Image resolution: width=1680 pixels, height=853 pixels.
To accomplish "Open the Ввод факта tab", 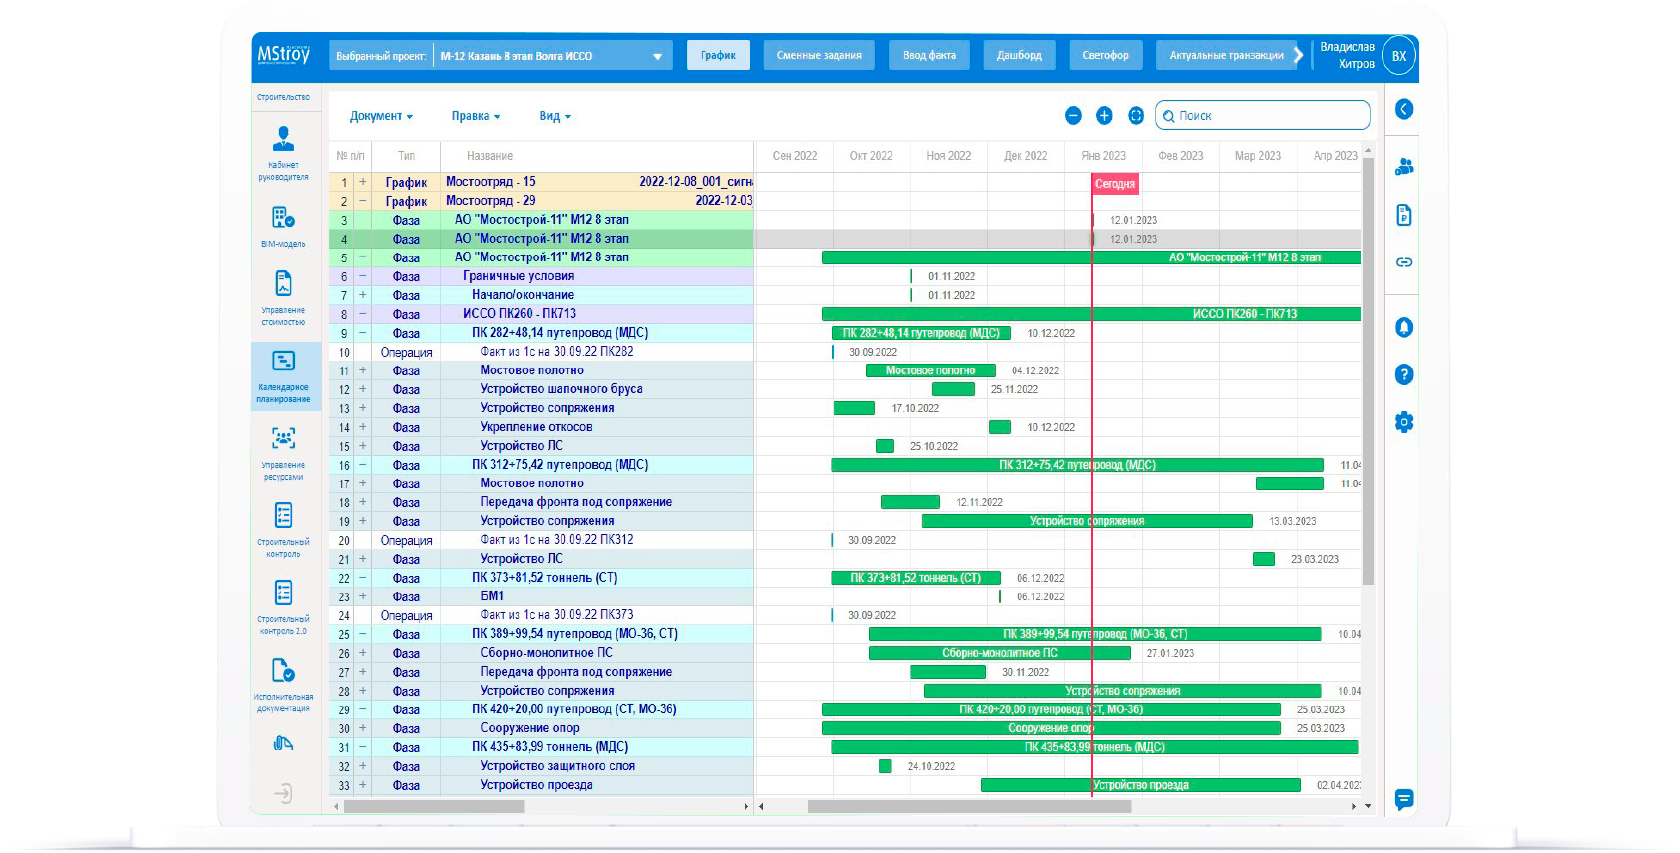I will tap(929, 55).
